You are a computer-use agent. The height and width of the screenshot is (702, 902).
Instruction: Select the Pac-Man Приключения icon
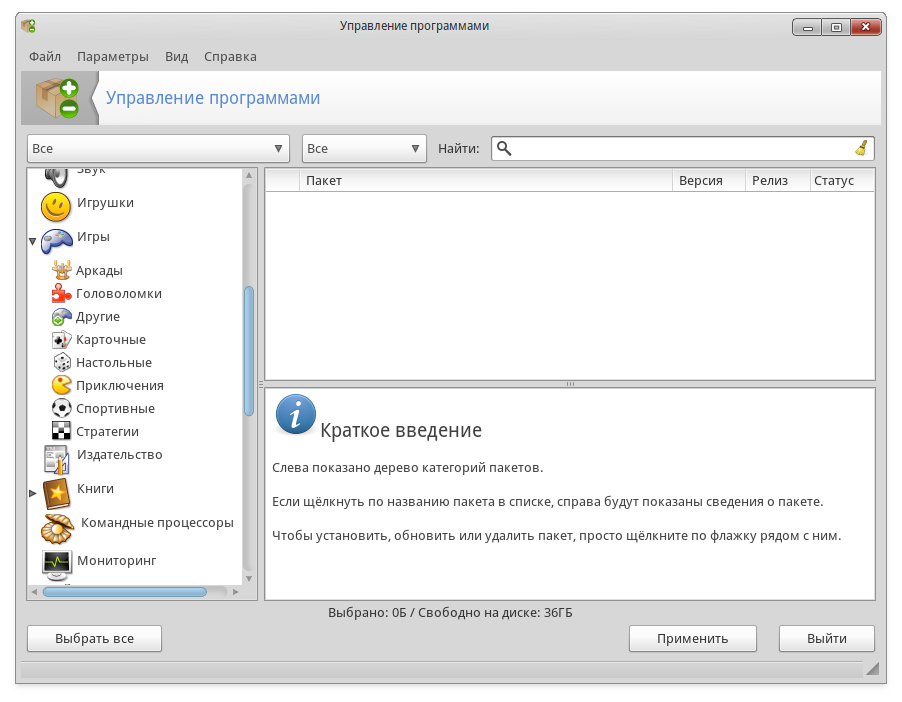coord(61,385)
